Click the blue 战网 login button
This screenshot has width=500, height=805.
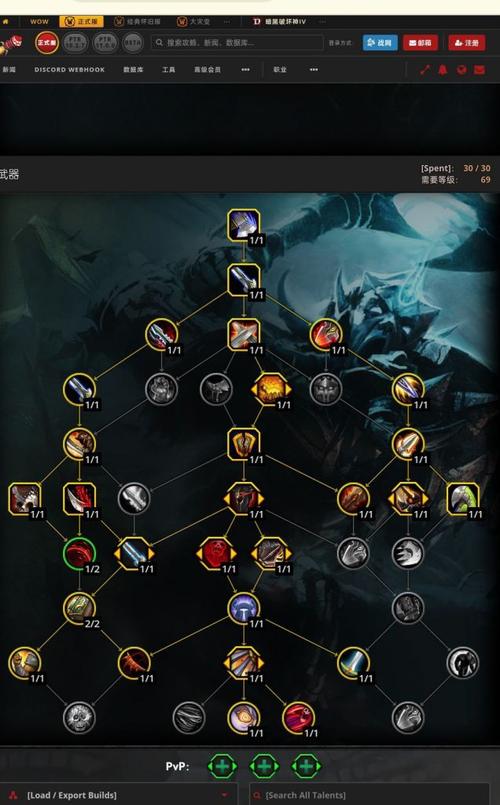point(380,43)
